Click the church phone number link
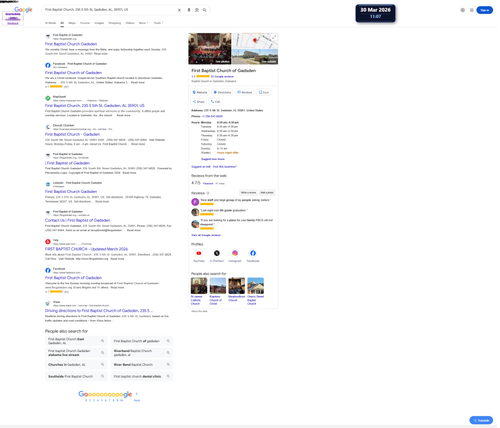This screenshot has width=500, height=428. tap(212, 116)
